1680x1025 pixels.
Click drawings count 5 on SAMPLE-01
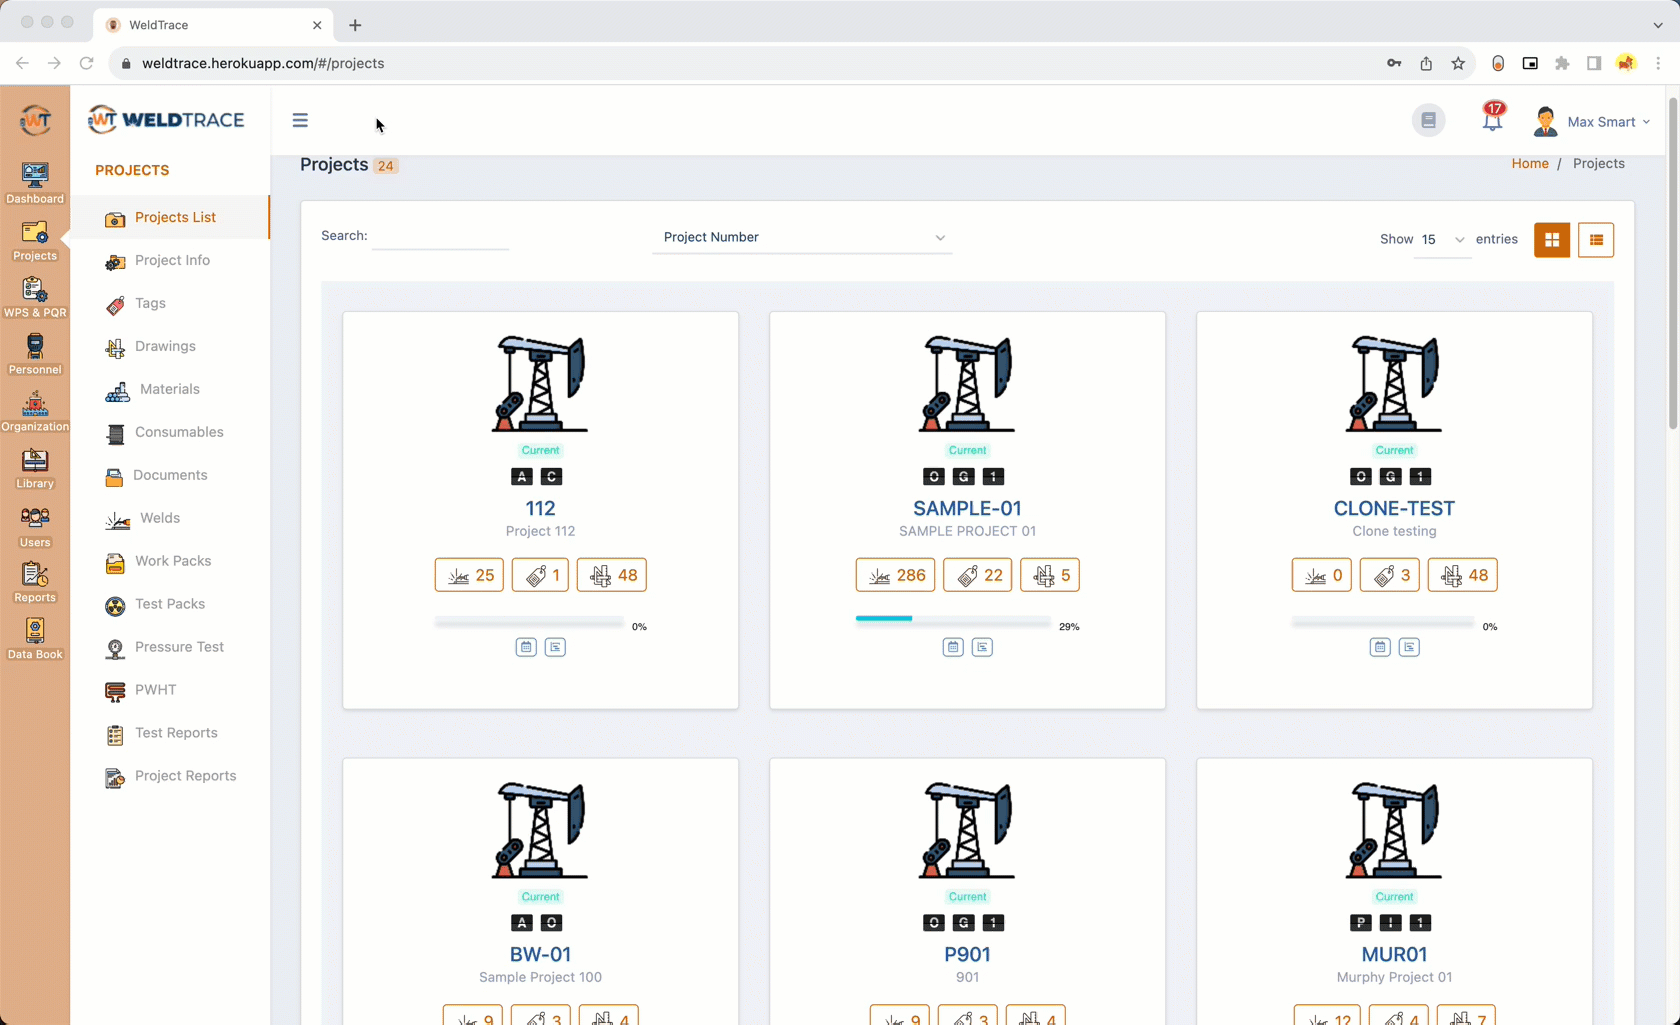(x=1050, y=575)
